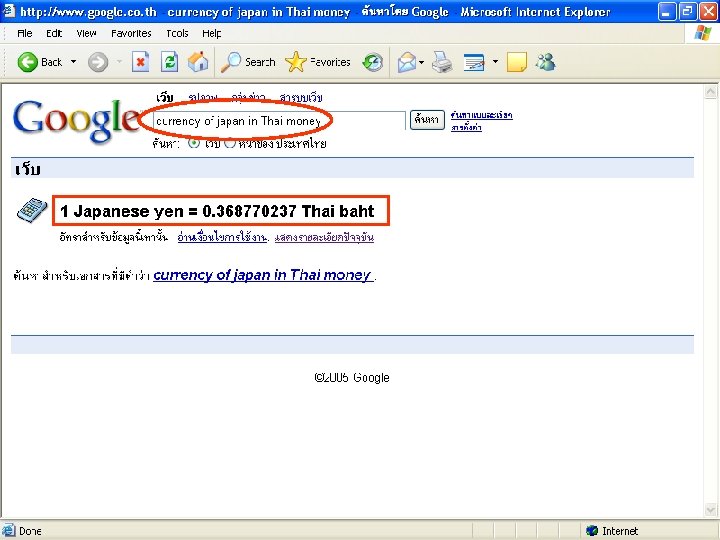
Task: Open the images tab link above search box
Action: coord(203,97)
